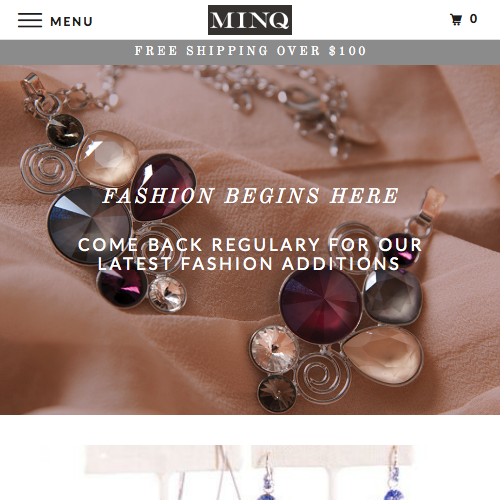Image resolution: width=500 pixels, height=500 pixels.
Task: Open the middle blue bead earring product
Action: pyautogui.click(x=267, y=477)
